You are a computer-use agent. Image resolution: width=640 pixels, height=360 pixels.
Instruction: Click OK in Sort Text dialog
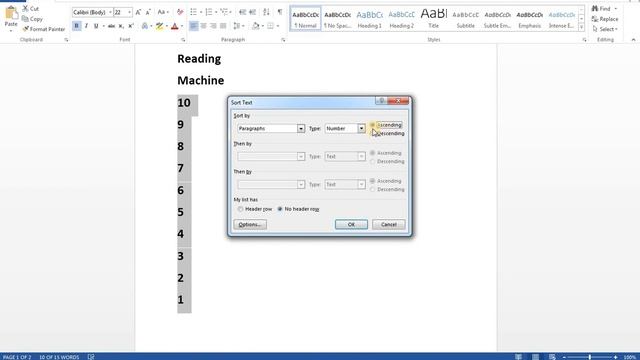click(351, 224)
